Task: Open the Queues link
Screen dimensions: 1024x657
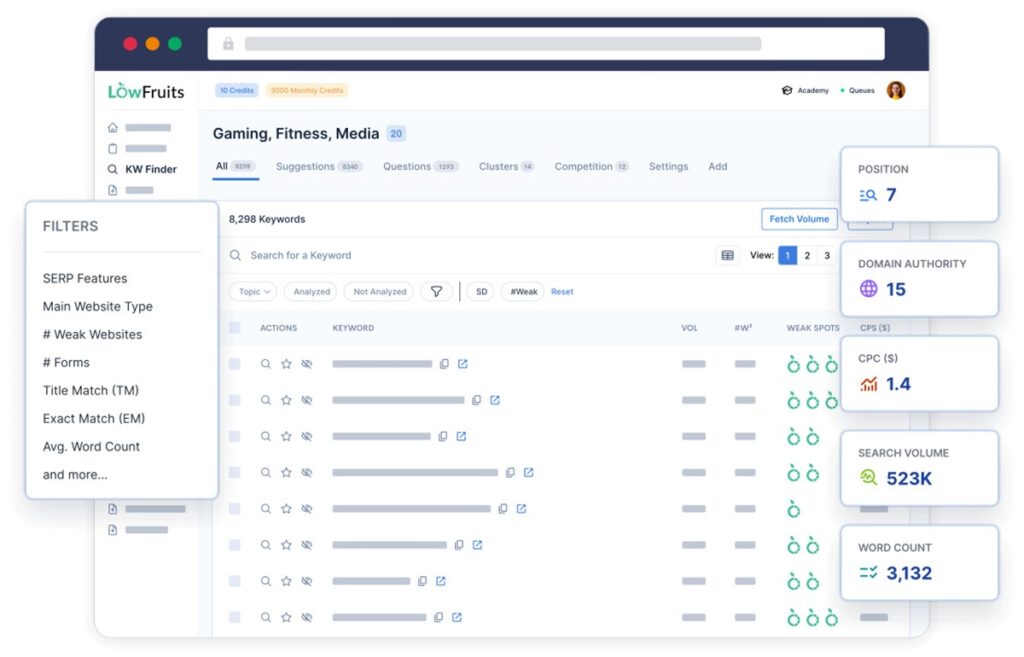Action: [857, 90]
